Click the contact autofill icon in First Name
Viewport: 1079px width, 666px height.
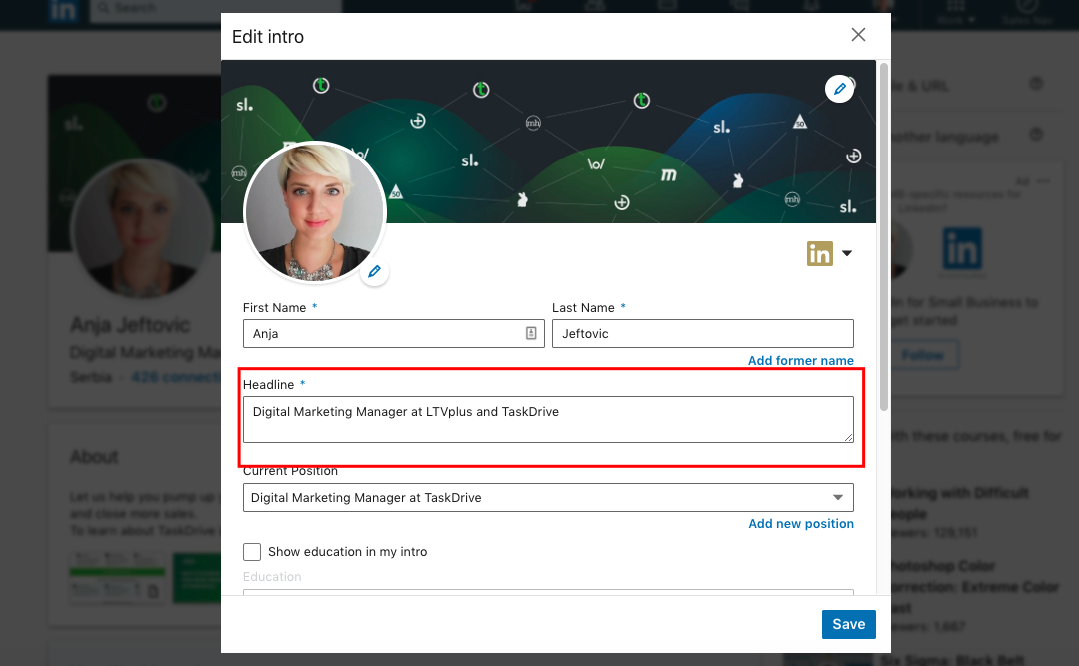[x=531, y=333]
